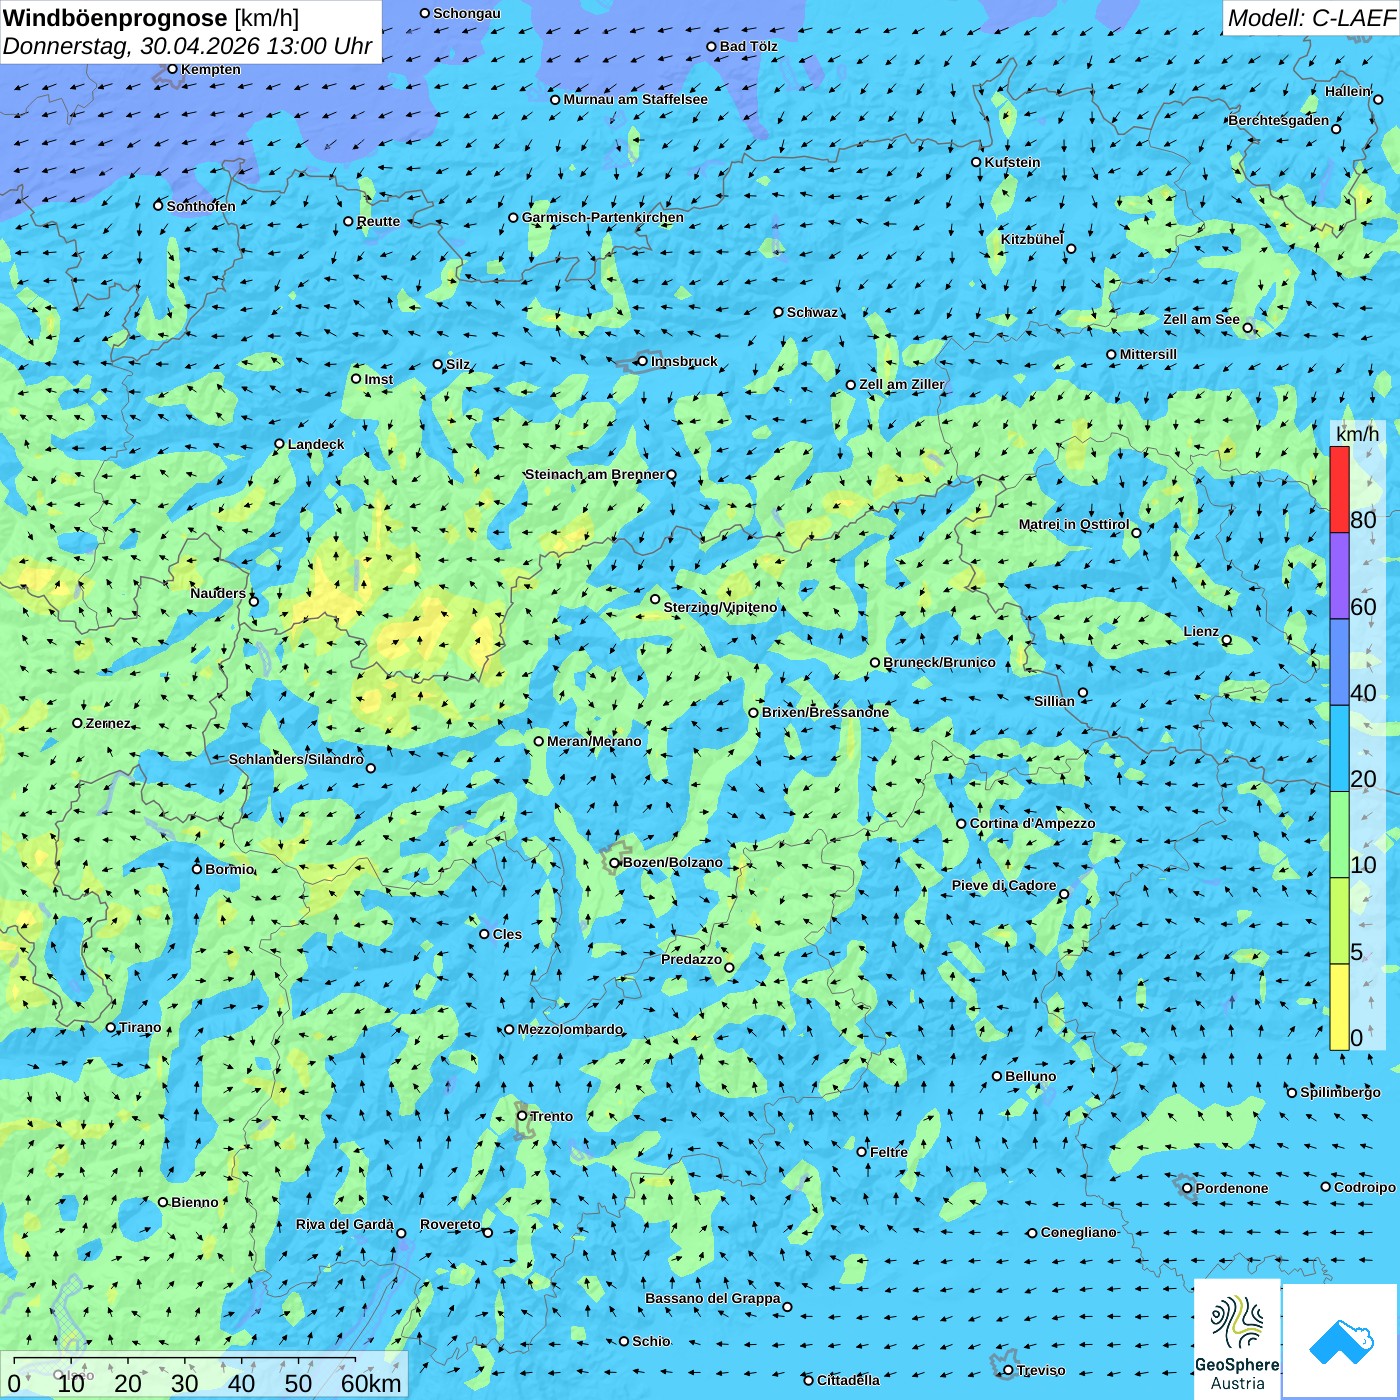Click the 'Conegliano' label
Viewport: 1400px width, 1400px height.
point(1078,1232)
